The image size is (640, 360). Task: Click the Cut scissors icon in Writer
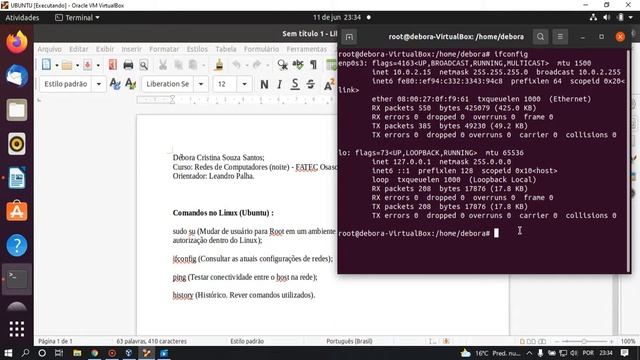(x=163, y=65)
